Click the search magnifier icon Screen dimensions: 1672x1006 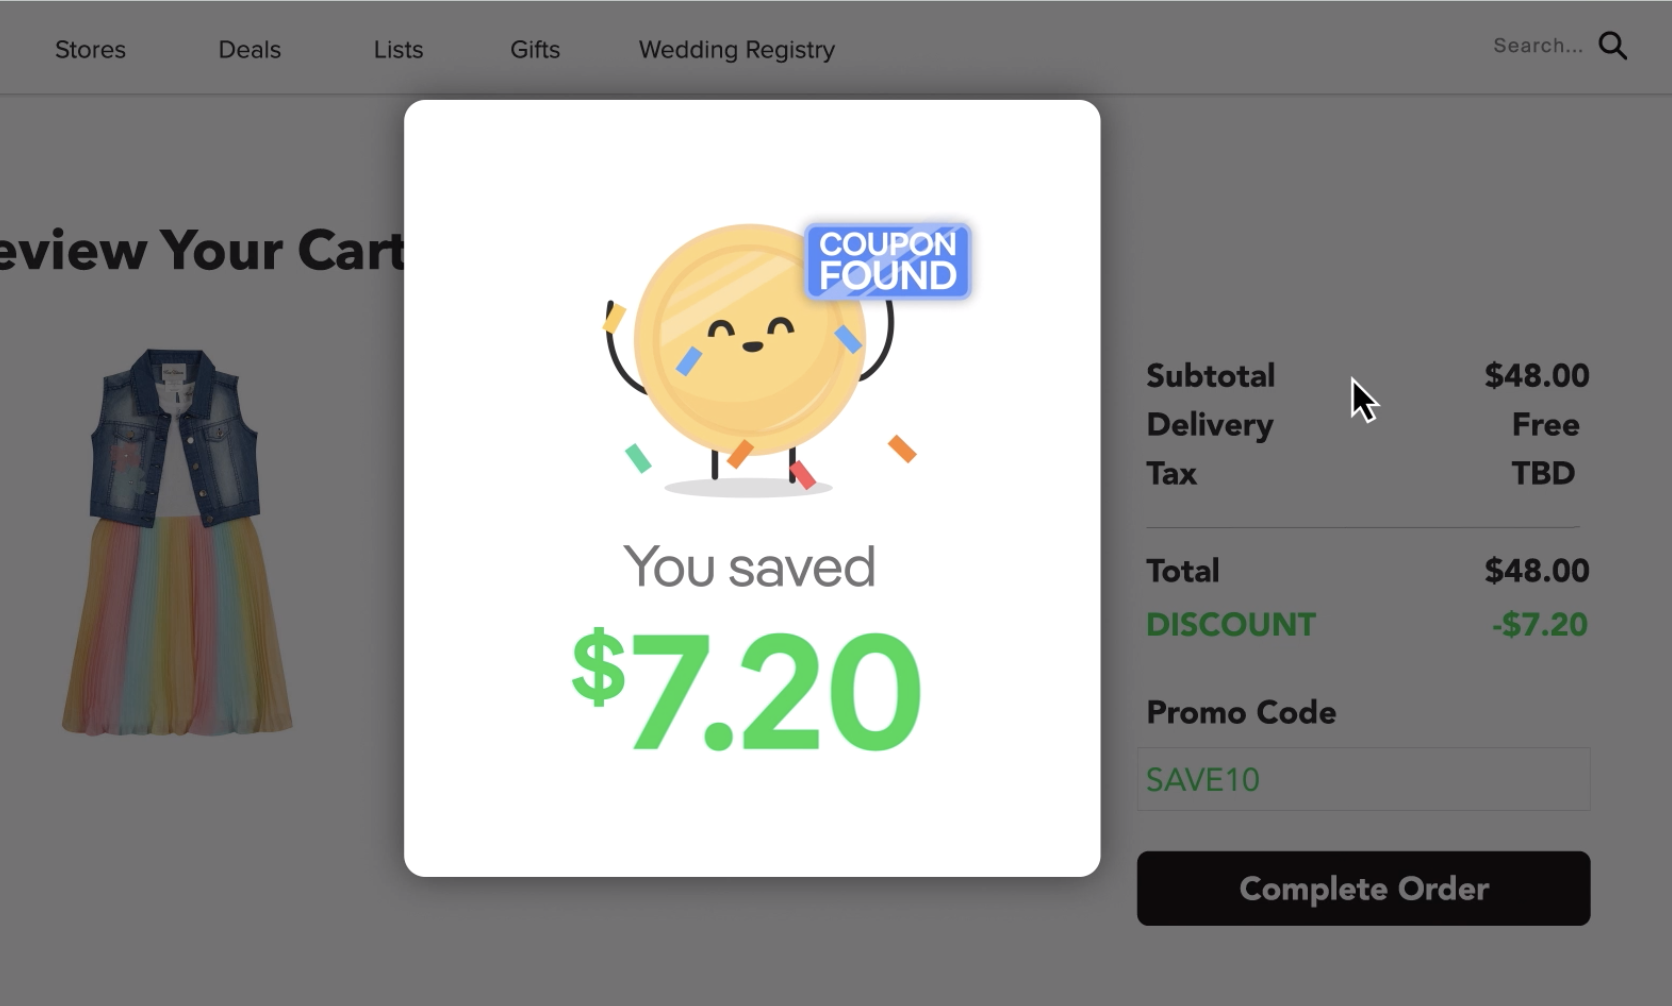(x=1612, y=46)
